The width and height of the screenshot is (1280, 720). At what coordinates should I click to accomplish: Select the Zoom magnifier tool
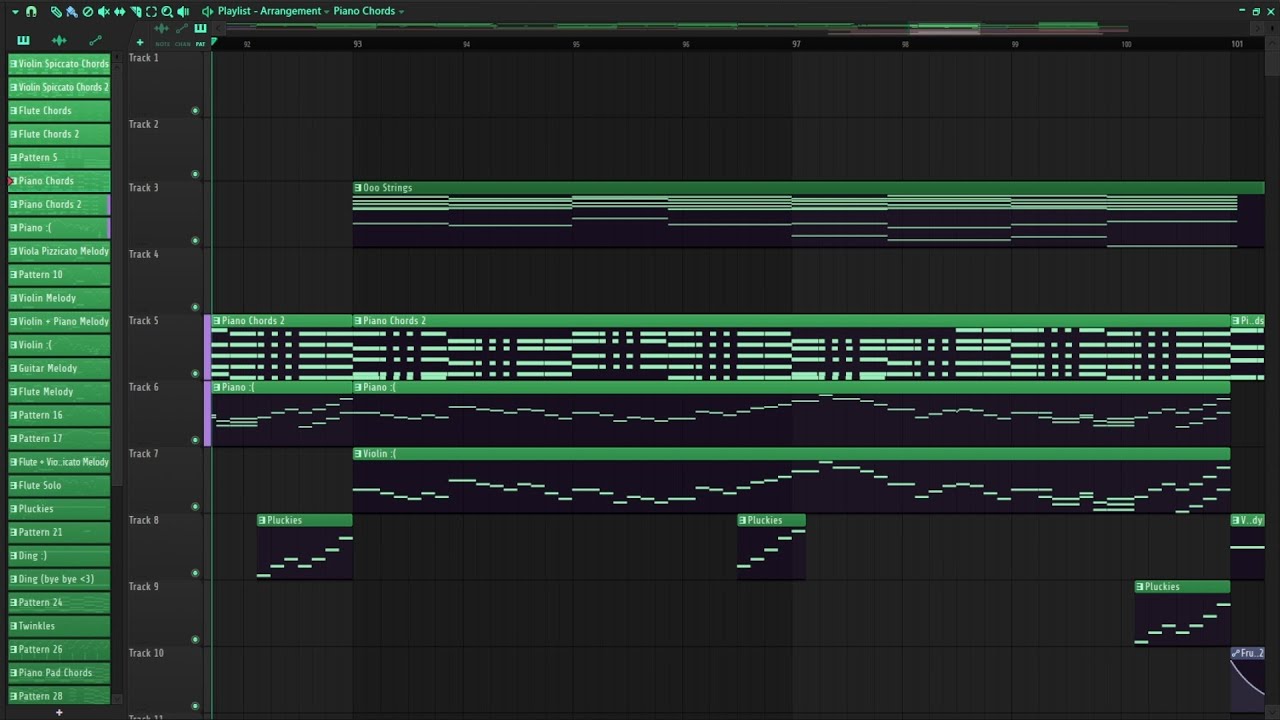[167, 11]
